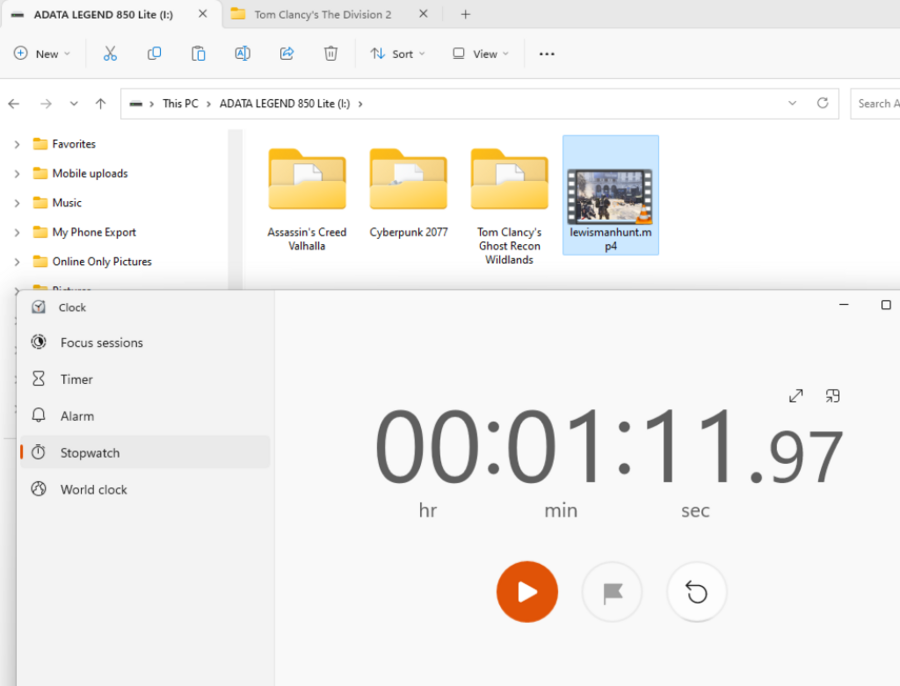Open the View layout dropdown
This screenshot has width=900, height=686.
coord(480,54)
